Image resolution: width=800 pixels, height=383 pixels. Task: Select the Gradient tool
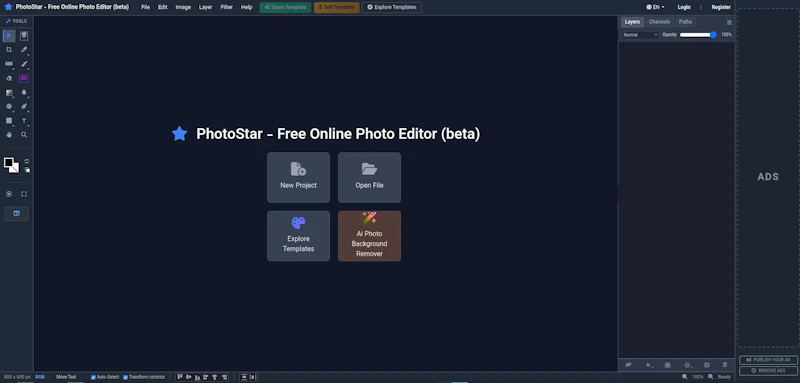pyautogui.click(x=9, y=92)
